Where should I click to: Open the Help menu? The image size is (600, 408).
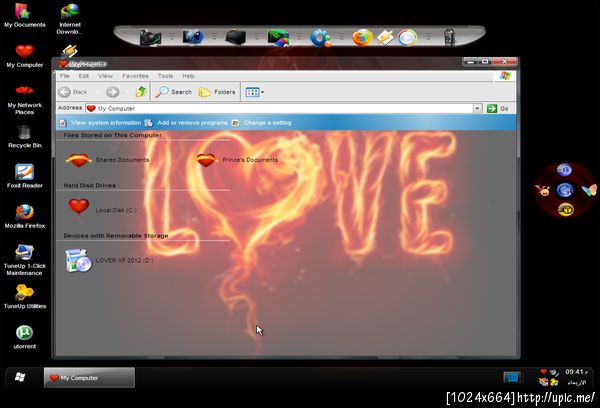click(188, 76)
